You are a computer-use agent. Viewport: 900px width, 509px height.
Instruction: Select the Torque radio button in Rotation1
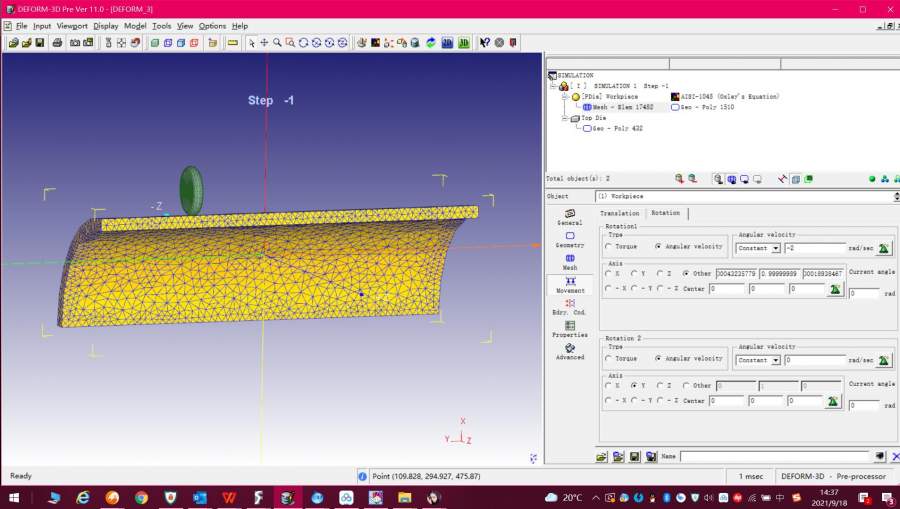tap(609, 246)
